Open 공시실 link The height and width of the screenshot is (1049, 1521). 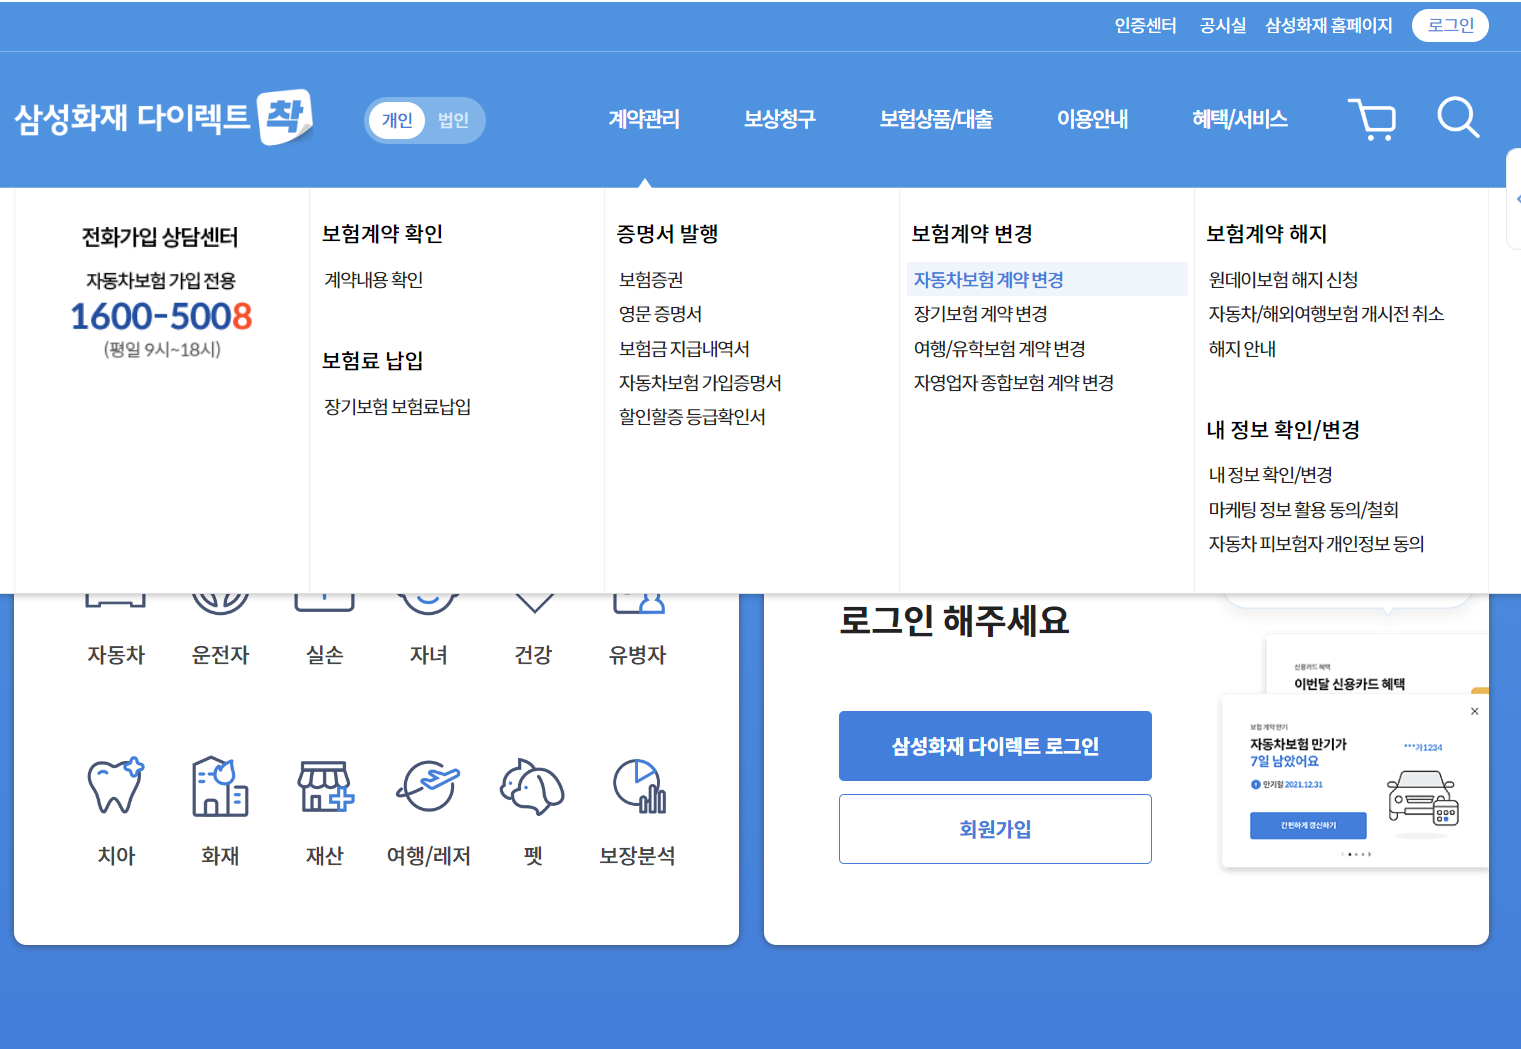tap(1223, 25)
